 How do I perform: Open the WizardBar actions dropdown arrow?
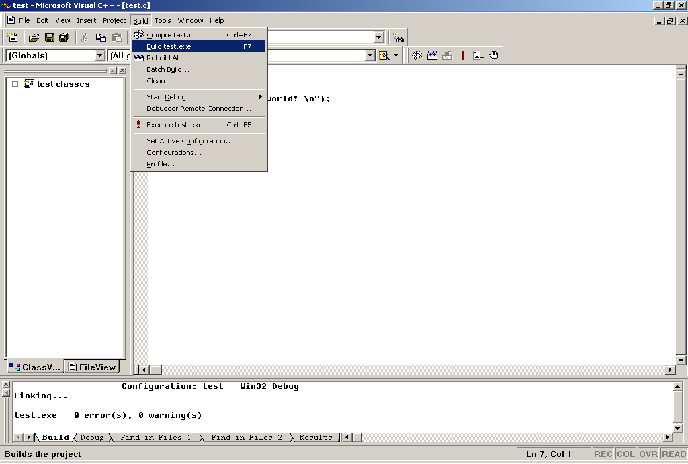[396, 55]
